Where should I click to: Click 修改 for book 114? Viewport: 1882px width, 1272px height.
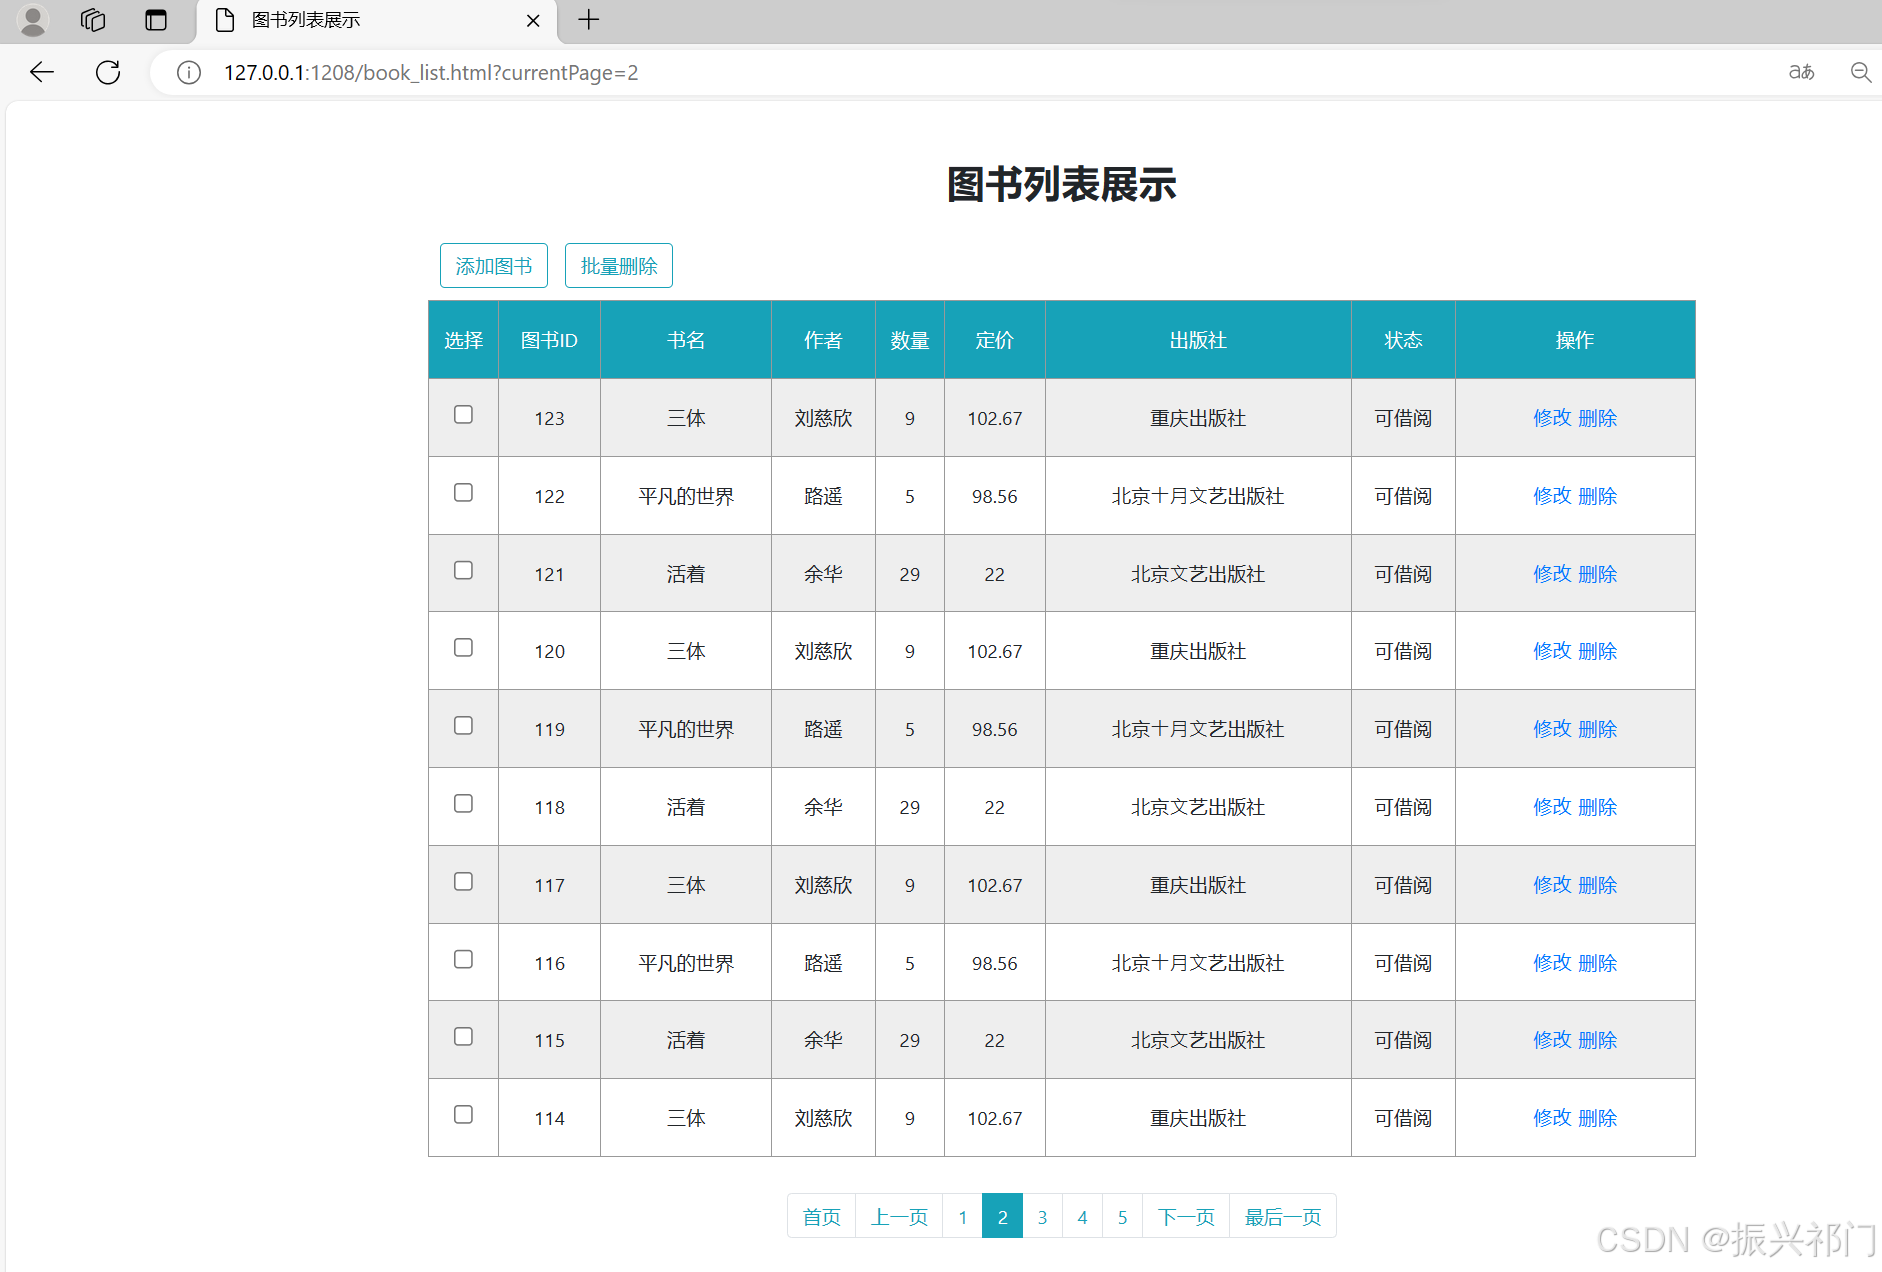point(1553,1118)
